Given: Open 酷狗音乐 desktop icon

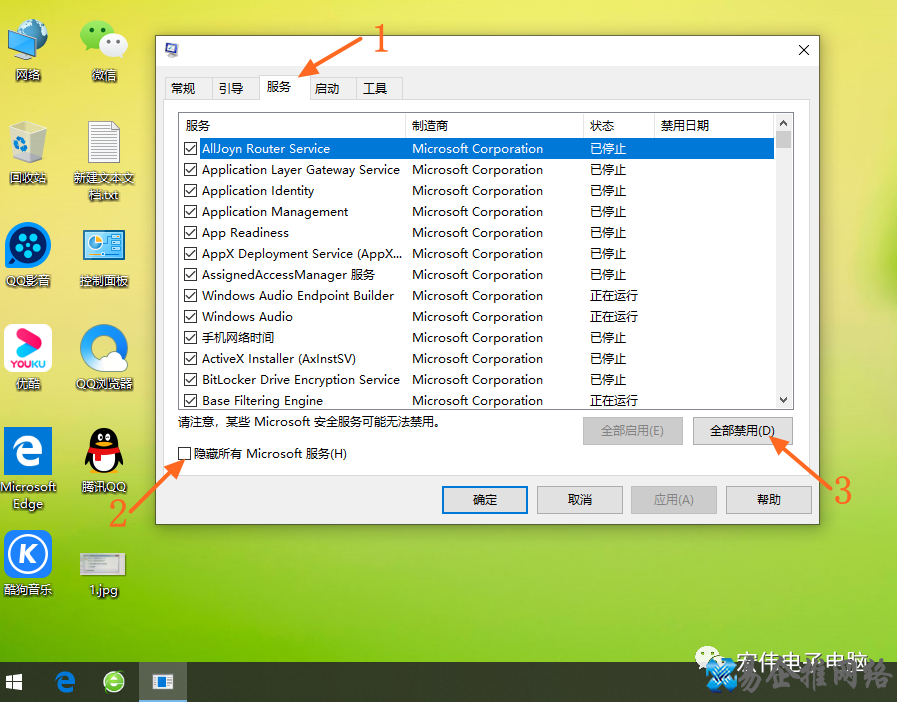Looking at the screenshot, I should (28, 554).
